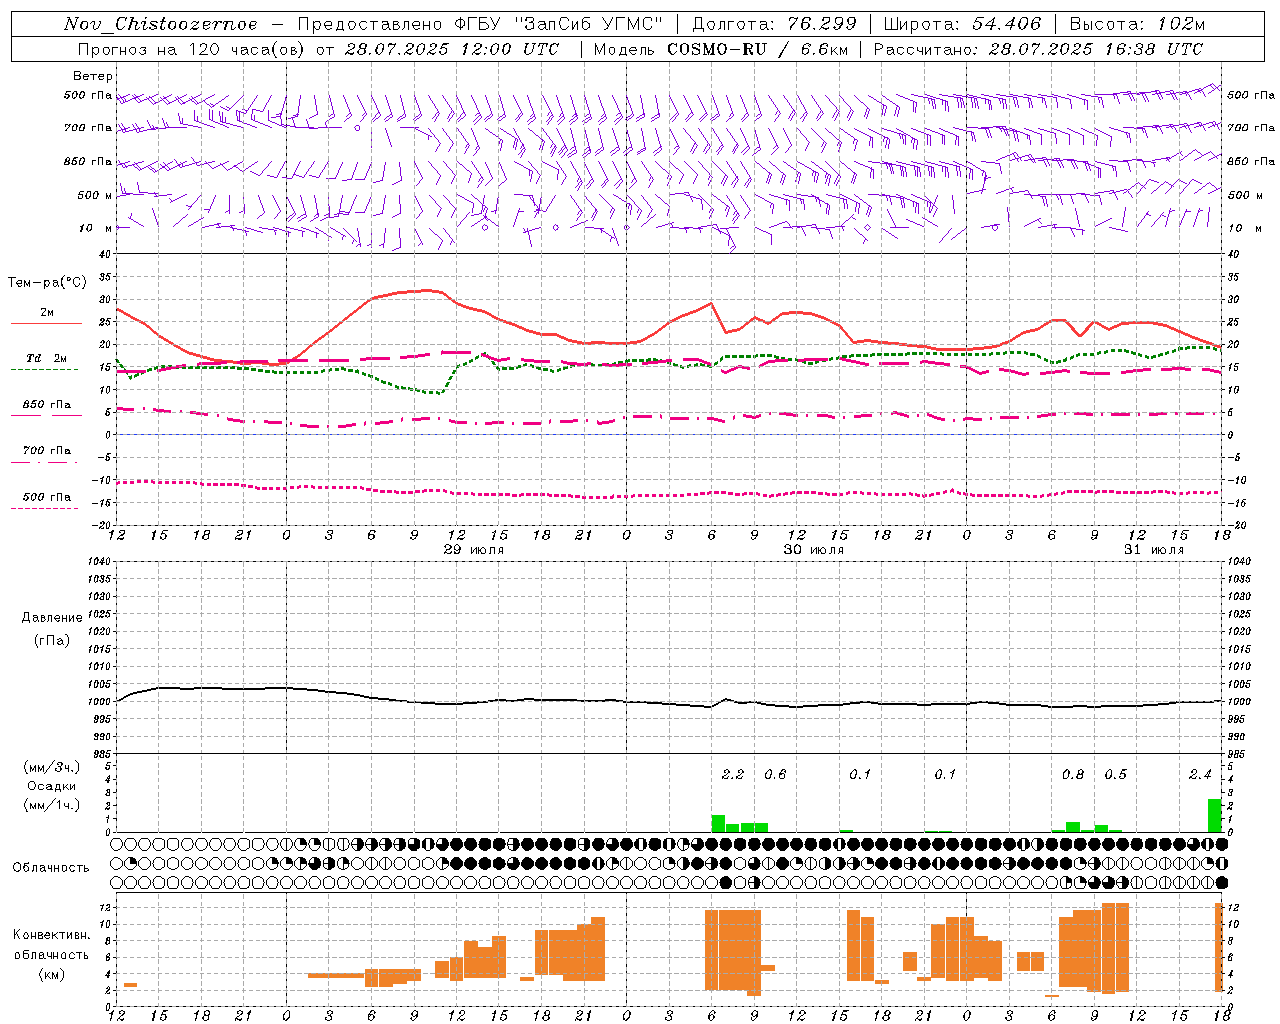Screen dimensions: 1280x1024
Task: Select the elevation text Высота: 102м
Action: click(1138, 24)
